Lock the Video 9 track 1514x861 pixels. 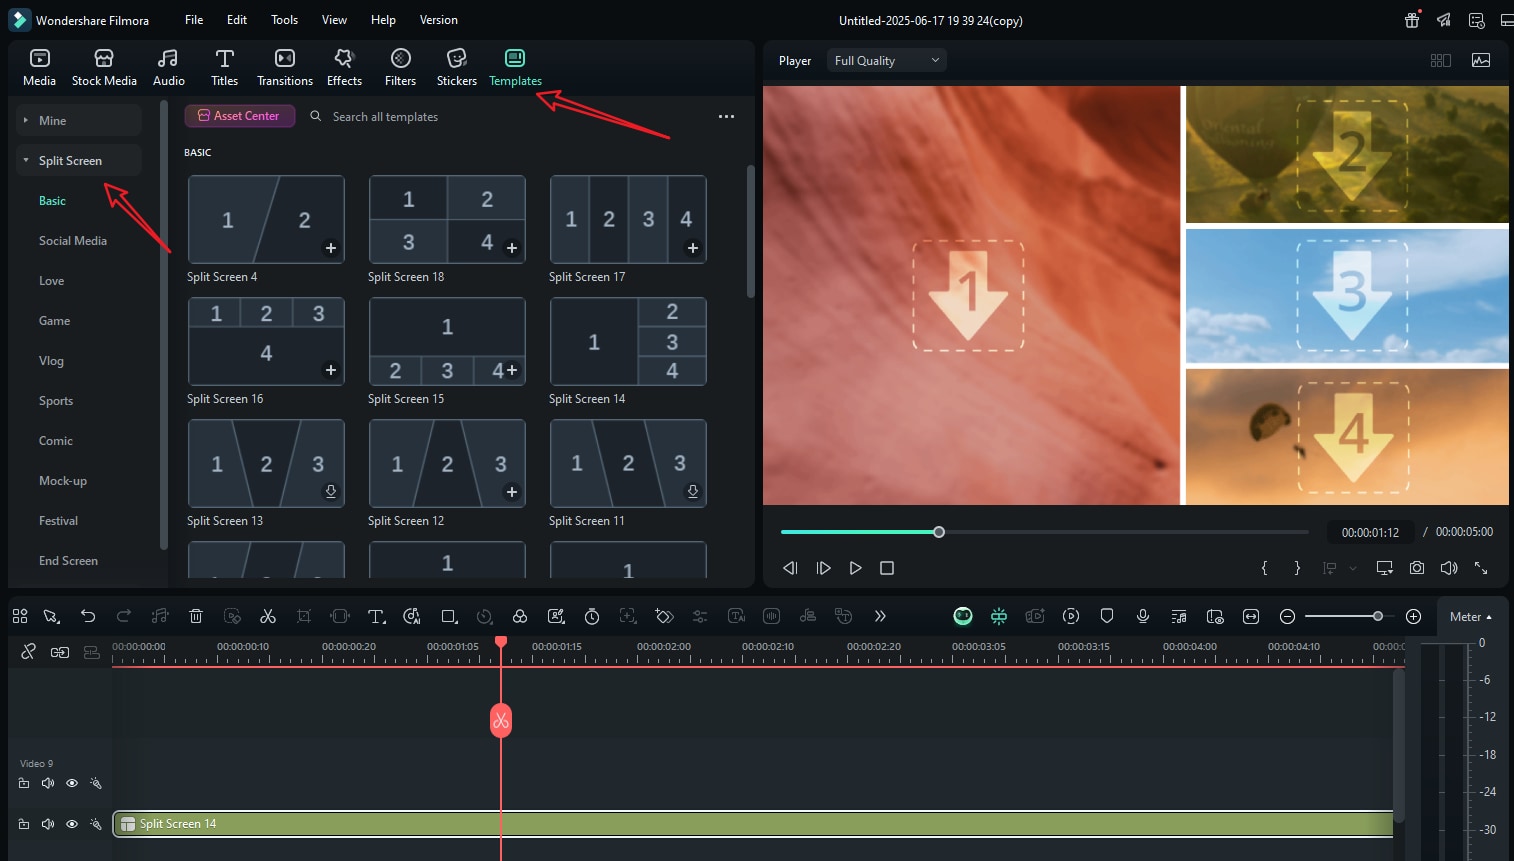[24, 783]
